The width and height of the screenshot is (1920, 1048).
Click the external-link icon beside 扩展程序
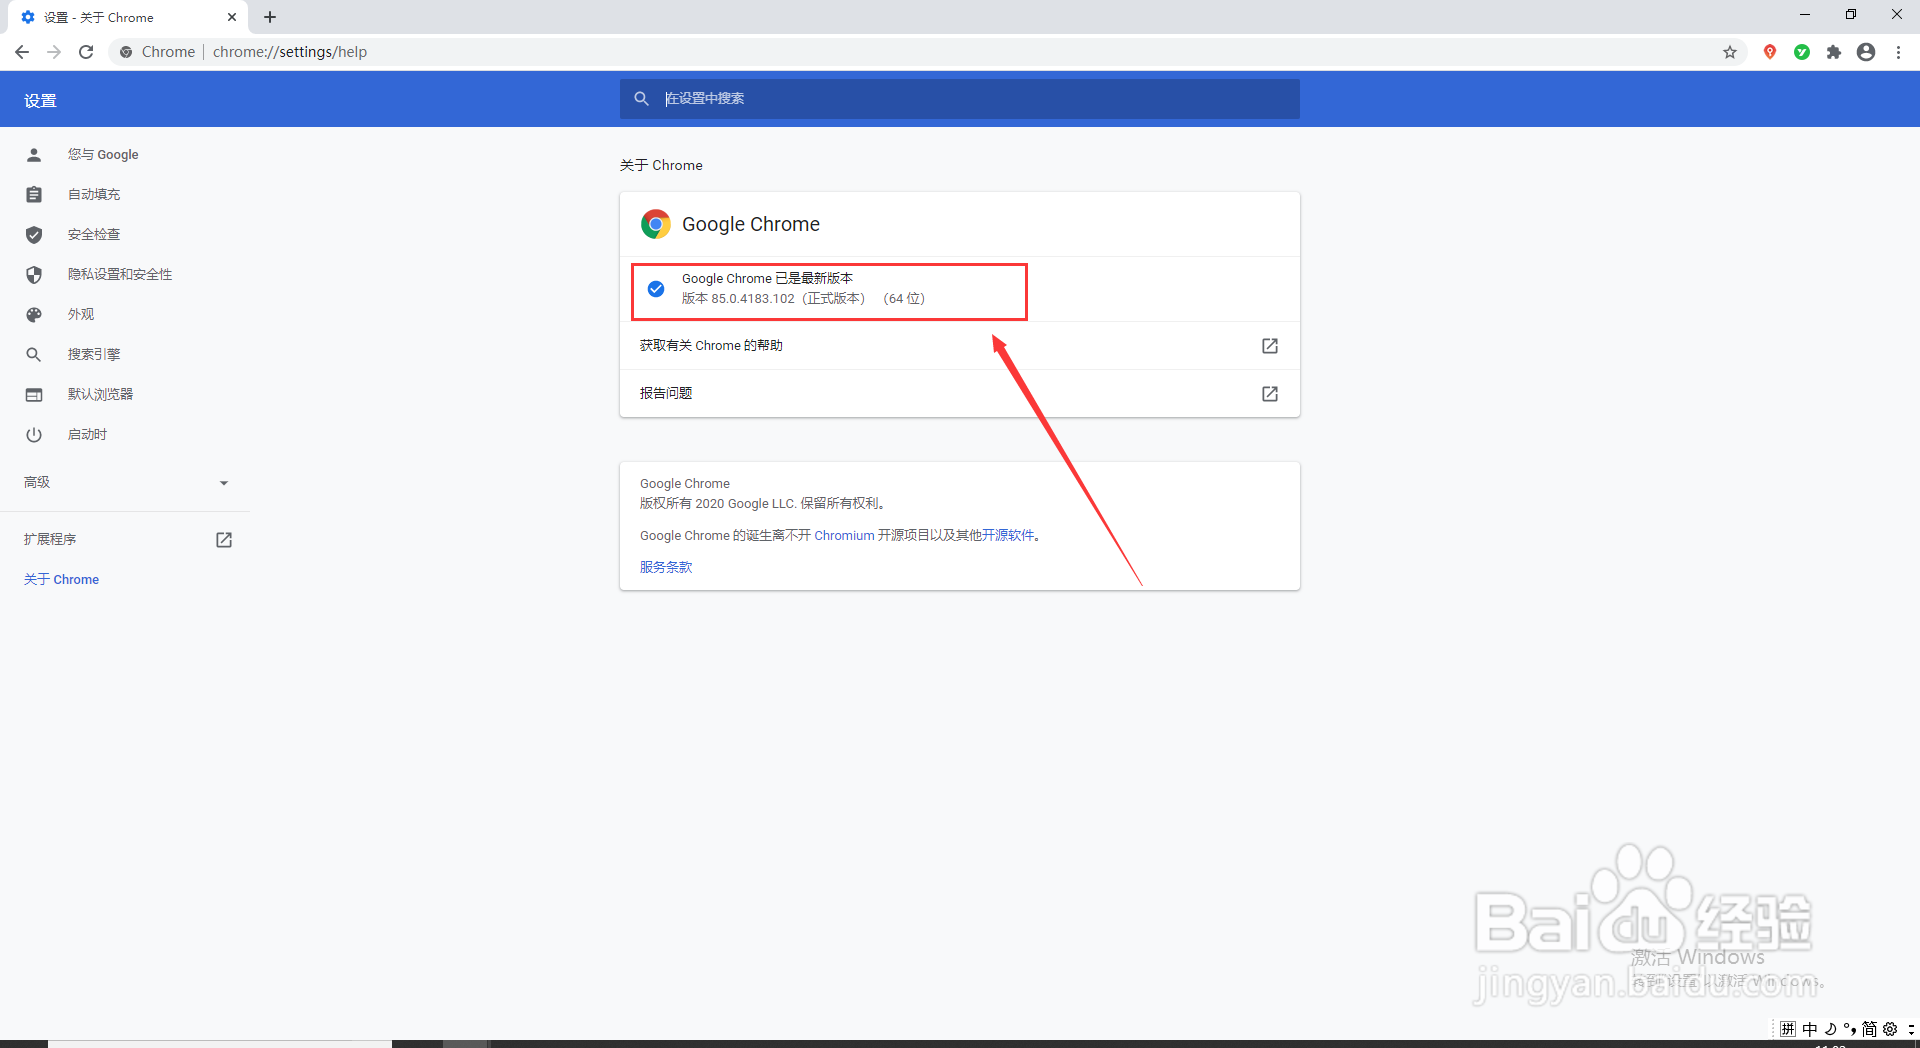224,539
